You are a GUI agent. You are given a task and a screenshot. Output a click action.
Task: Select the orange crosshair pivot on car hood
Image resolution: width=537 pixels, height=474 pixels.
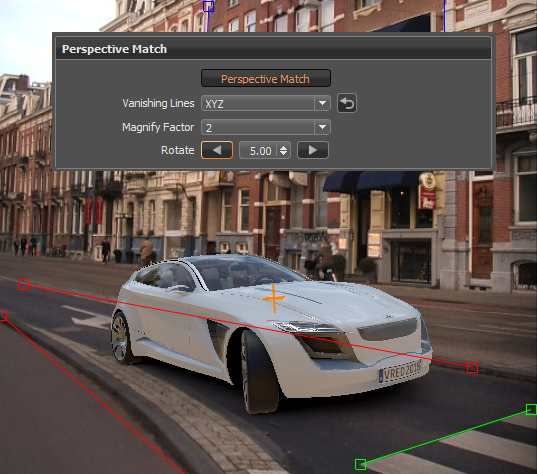(x=274, y=298)
